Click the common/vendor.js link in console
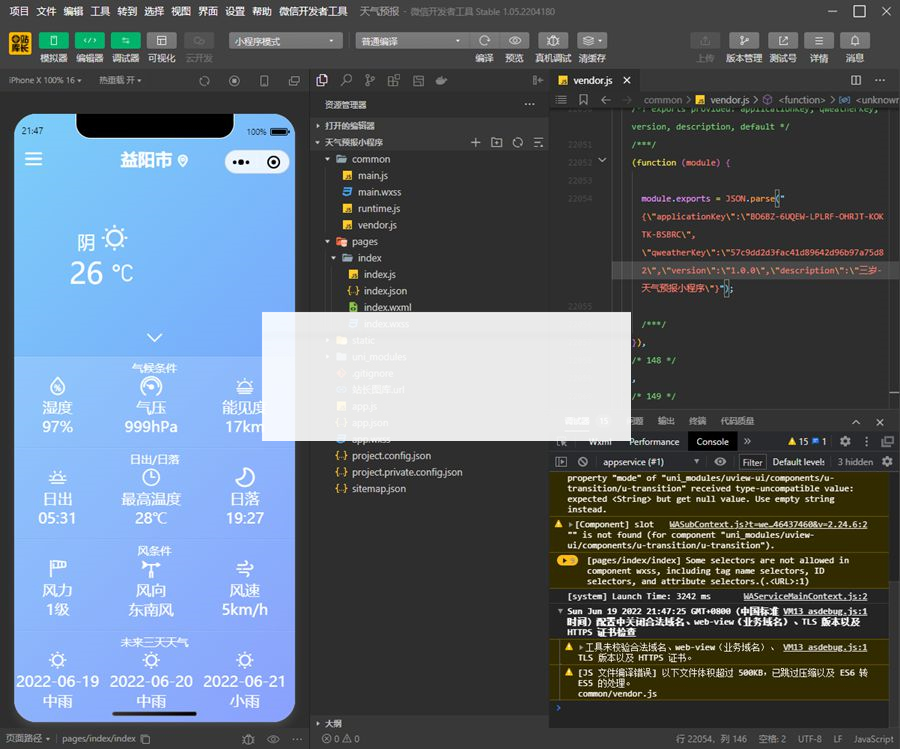The width and height of the screenshot is (900, 749). [x=617, y=694]
